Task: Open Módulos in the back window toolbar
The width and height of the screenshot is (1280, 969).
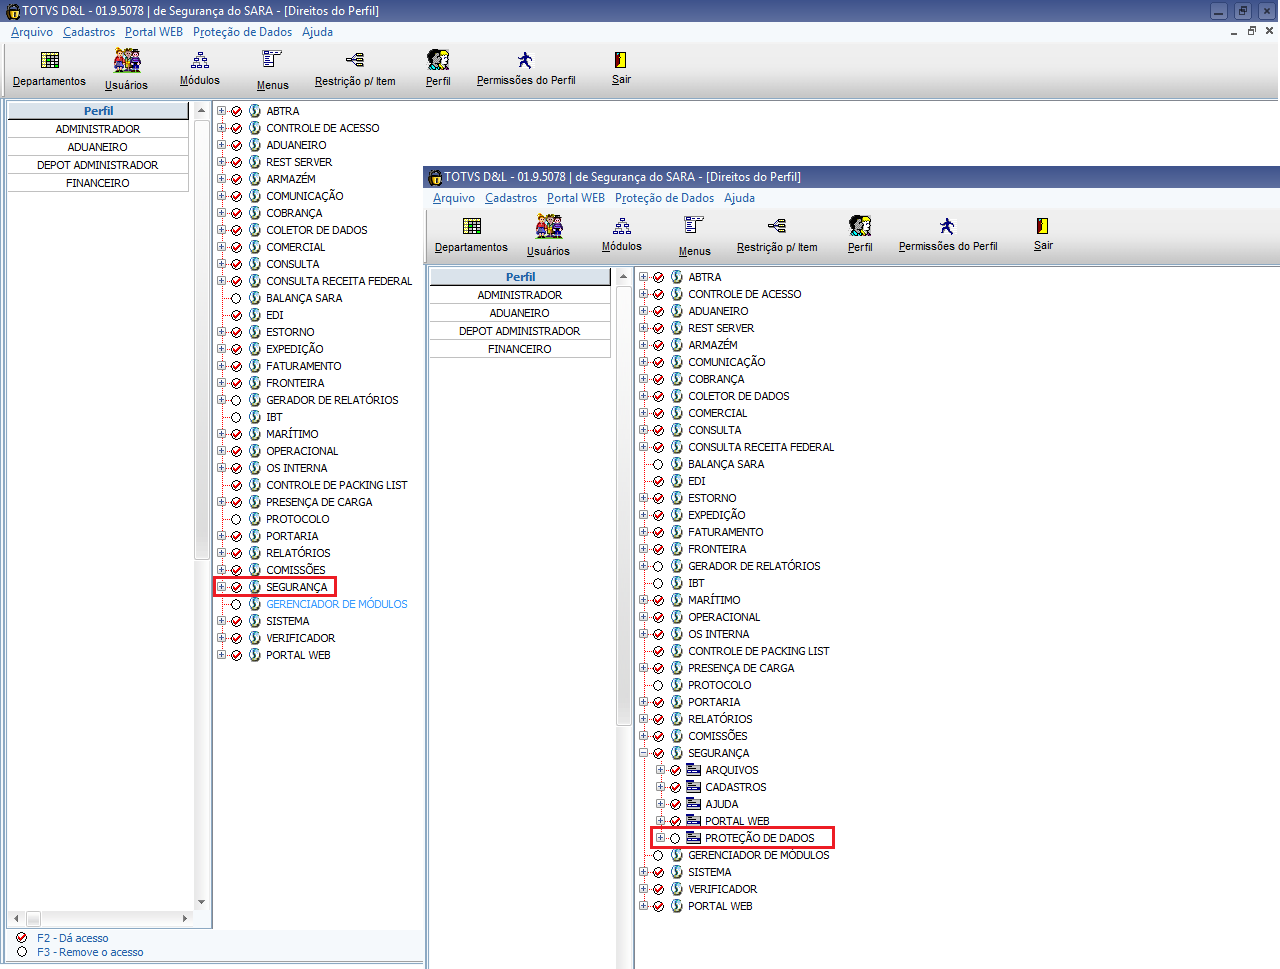Action: (x=200, y=69)
